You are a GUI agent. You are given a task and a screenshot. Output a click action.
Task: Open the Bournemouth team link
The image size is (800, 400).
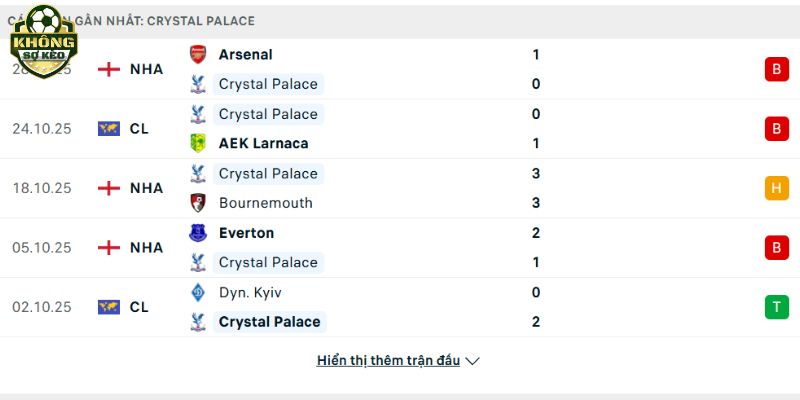coord(265,203)
